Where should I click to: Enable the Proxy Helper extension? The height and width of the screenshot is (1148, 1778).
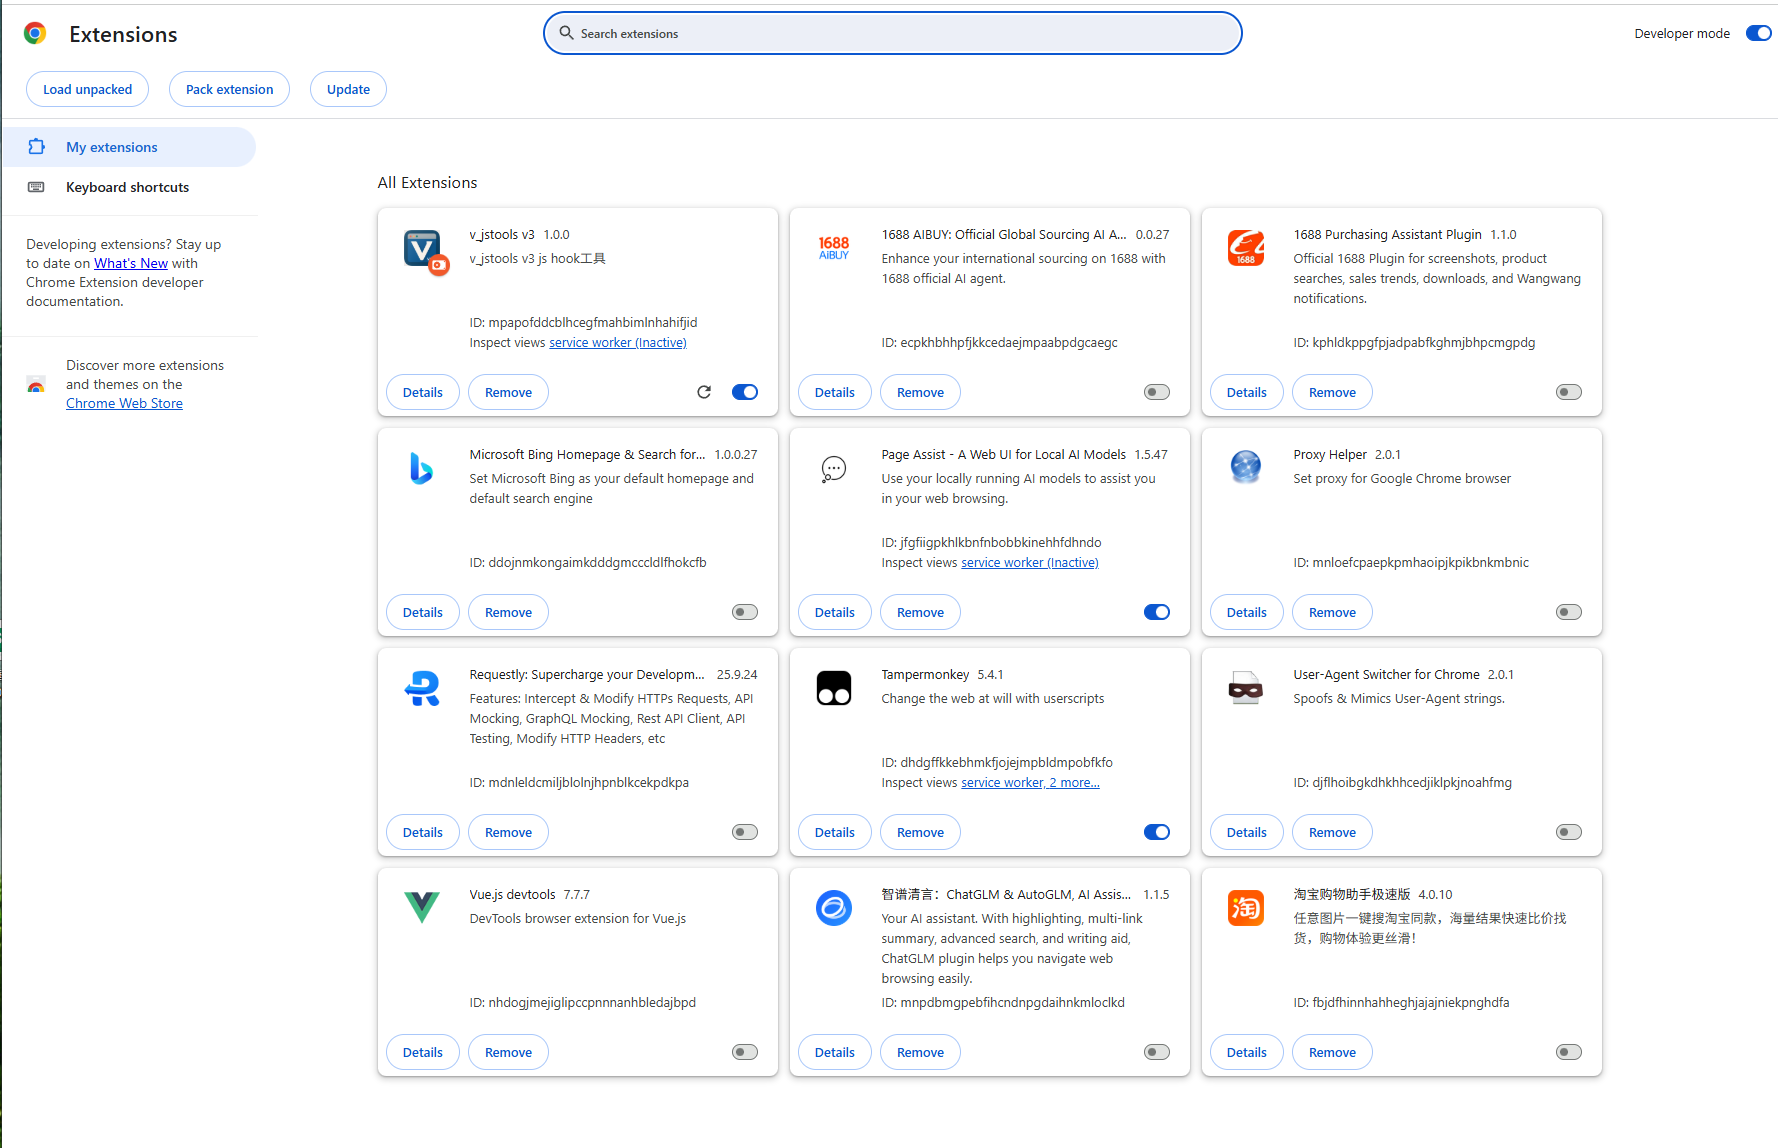tap(1569, 612)
